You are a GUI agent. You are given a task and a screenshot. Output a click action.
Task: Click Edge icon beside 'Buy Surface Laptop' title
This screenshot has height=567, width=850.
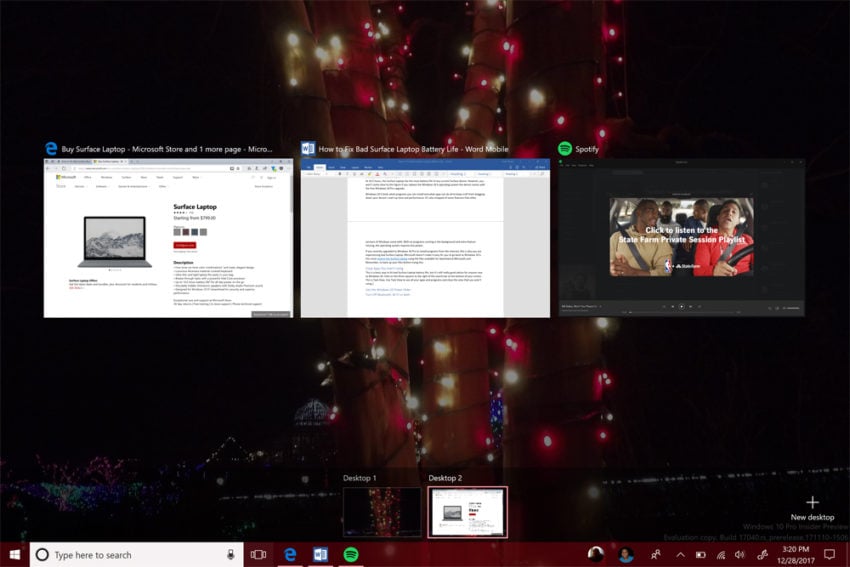pyautogui.click(x=51, y=149)
